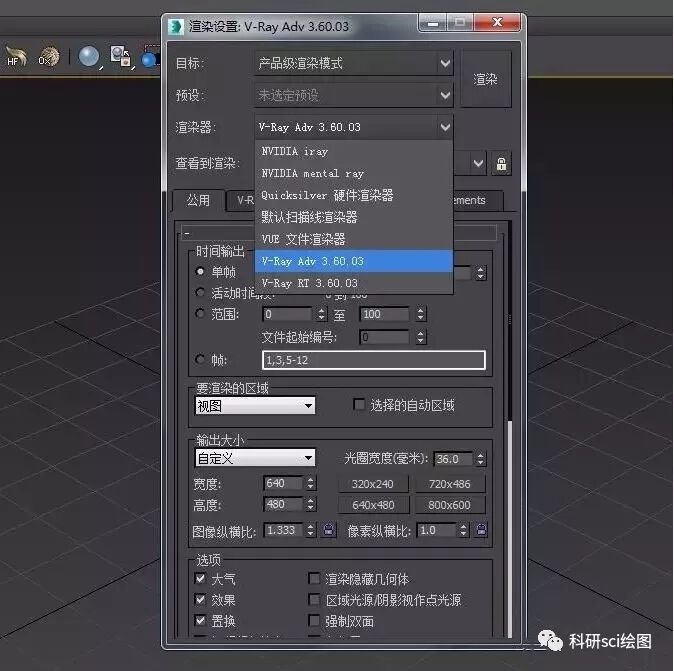Enable 强制双面 checkbox
This screenshot has width=674, height=671.
click(314, 621)
